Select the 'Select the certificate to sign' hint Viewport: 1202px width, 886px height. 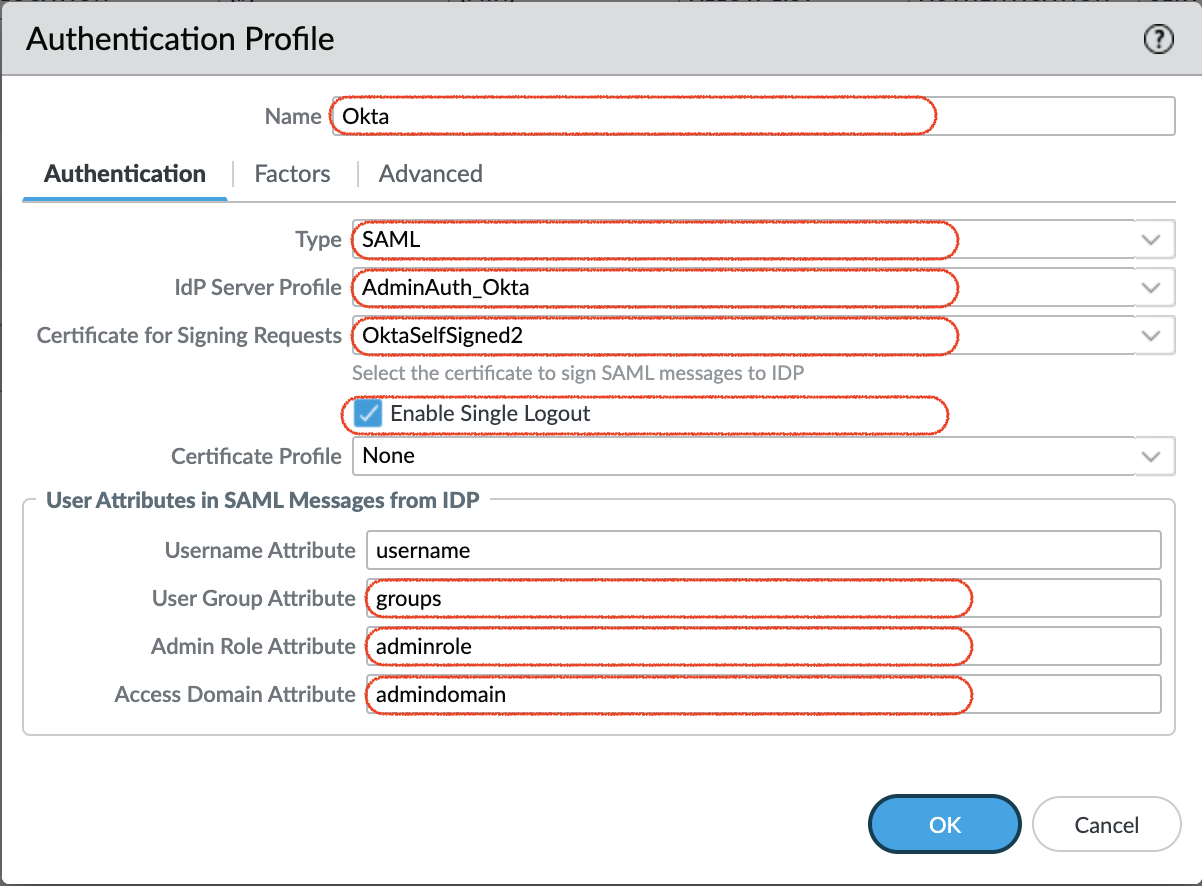click(578, 373)
